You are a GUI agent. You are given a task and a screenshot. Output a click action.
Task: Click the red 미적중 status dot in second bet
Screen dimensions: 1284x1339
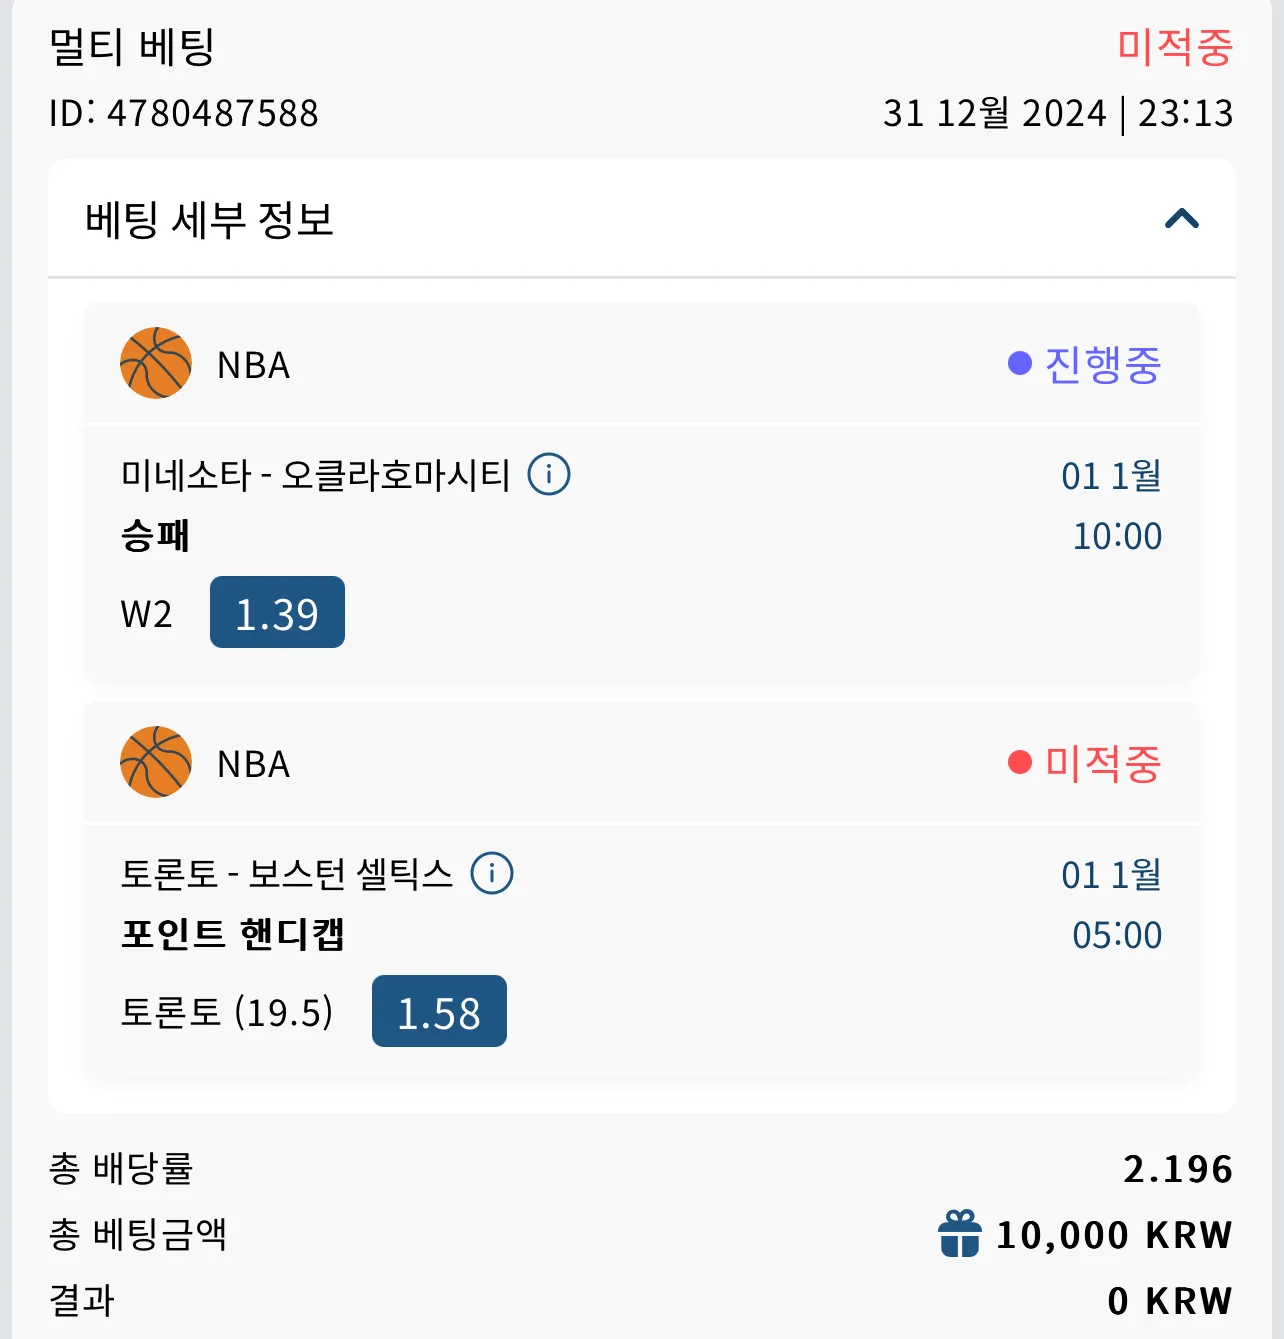pyautogui.click(x=1019, y=762)
